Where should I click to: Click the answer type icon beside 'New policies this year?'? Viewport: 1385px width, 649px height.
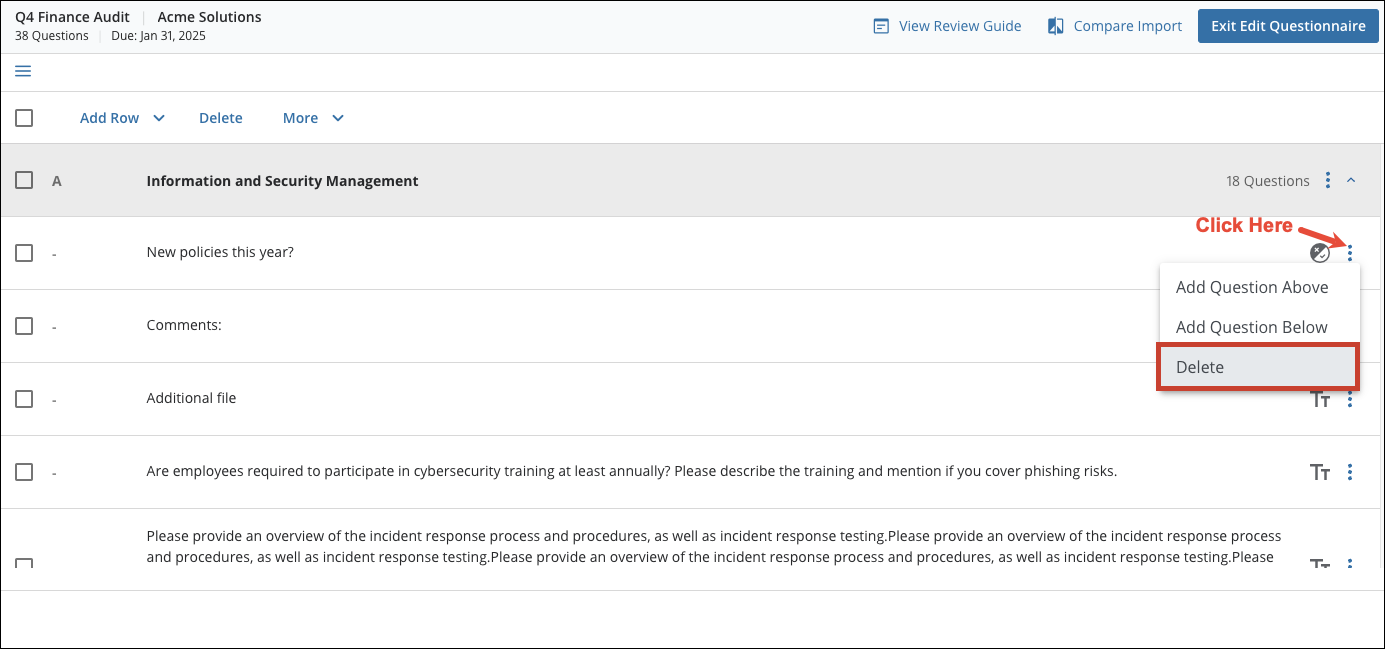click(x=1320, y=253)
